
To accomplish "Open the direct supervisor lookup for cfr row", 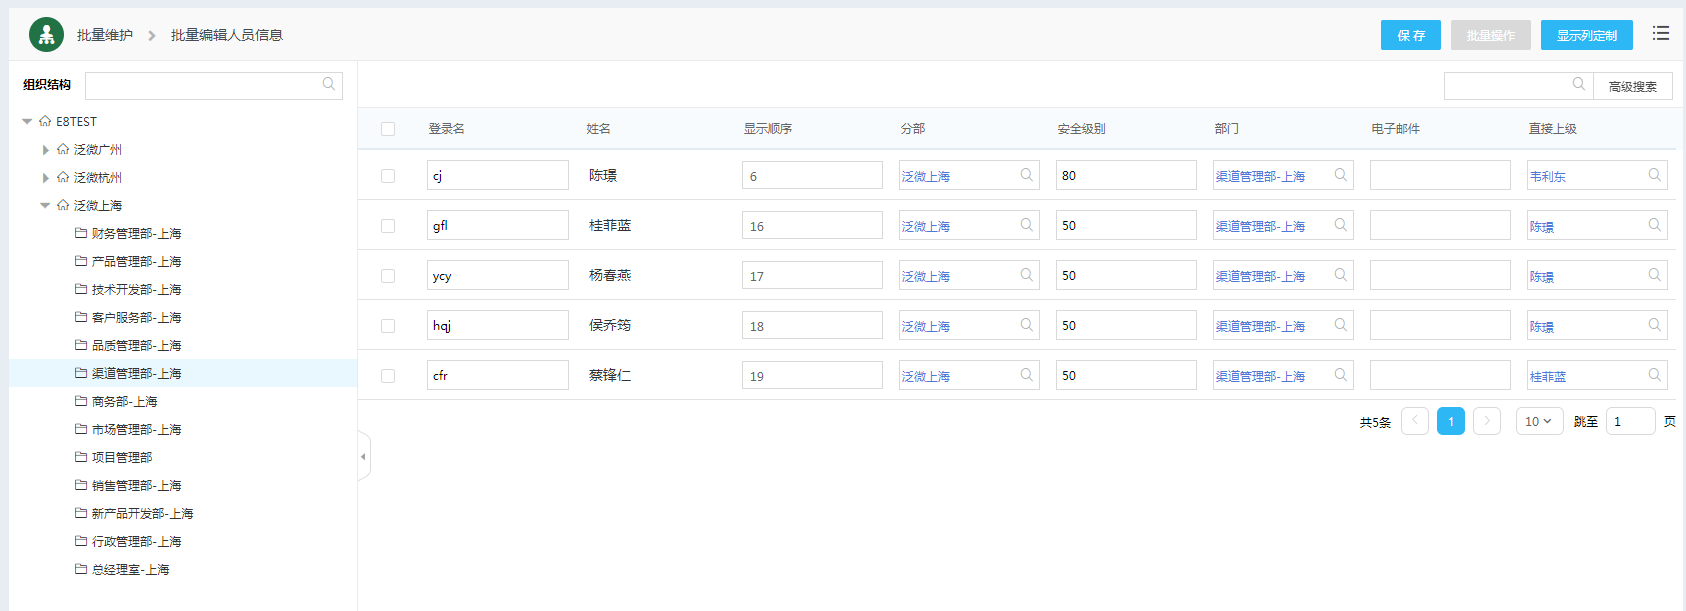I will 1654,375.
